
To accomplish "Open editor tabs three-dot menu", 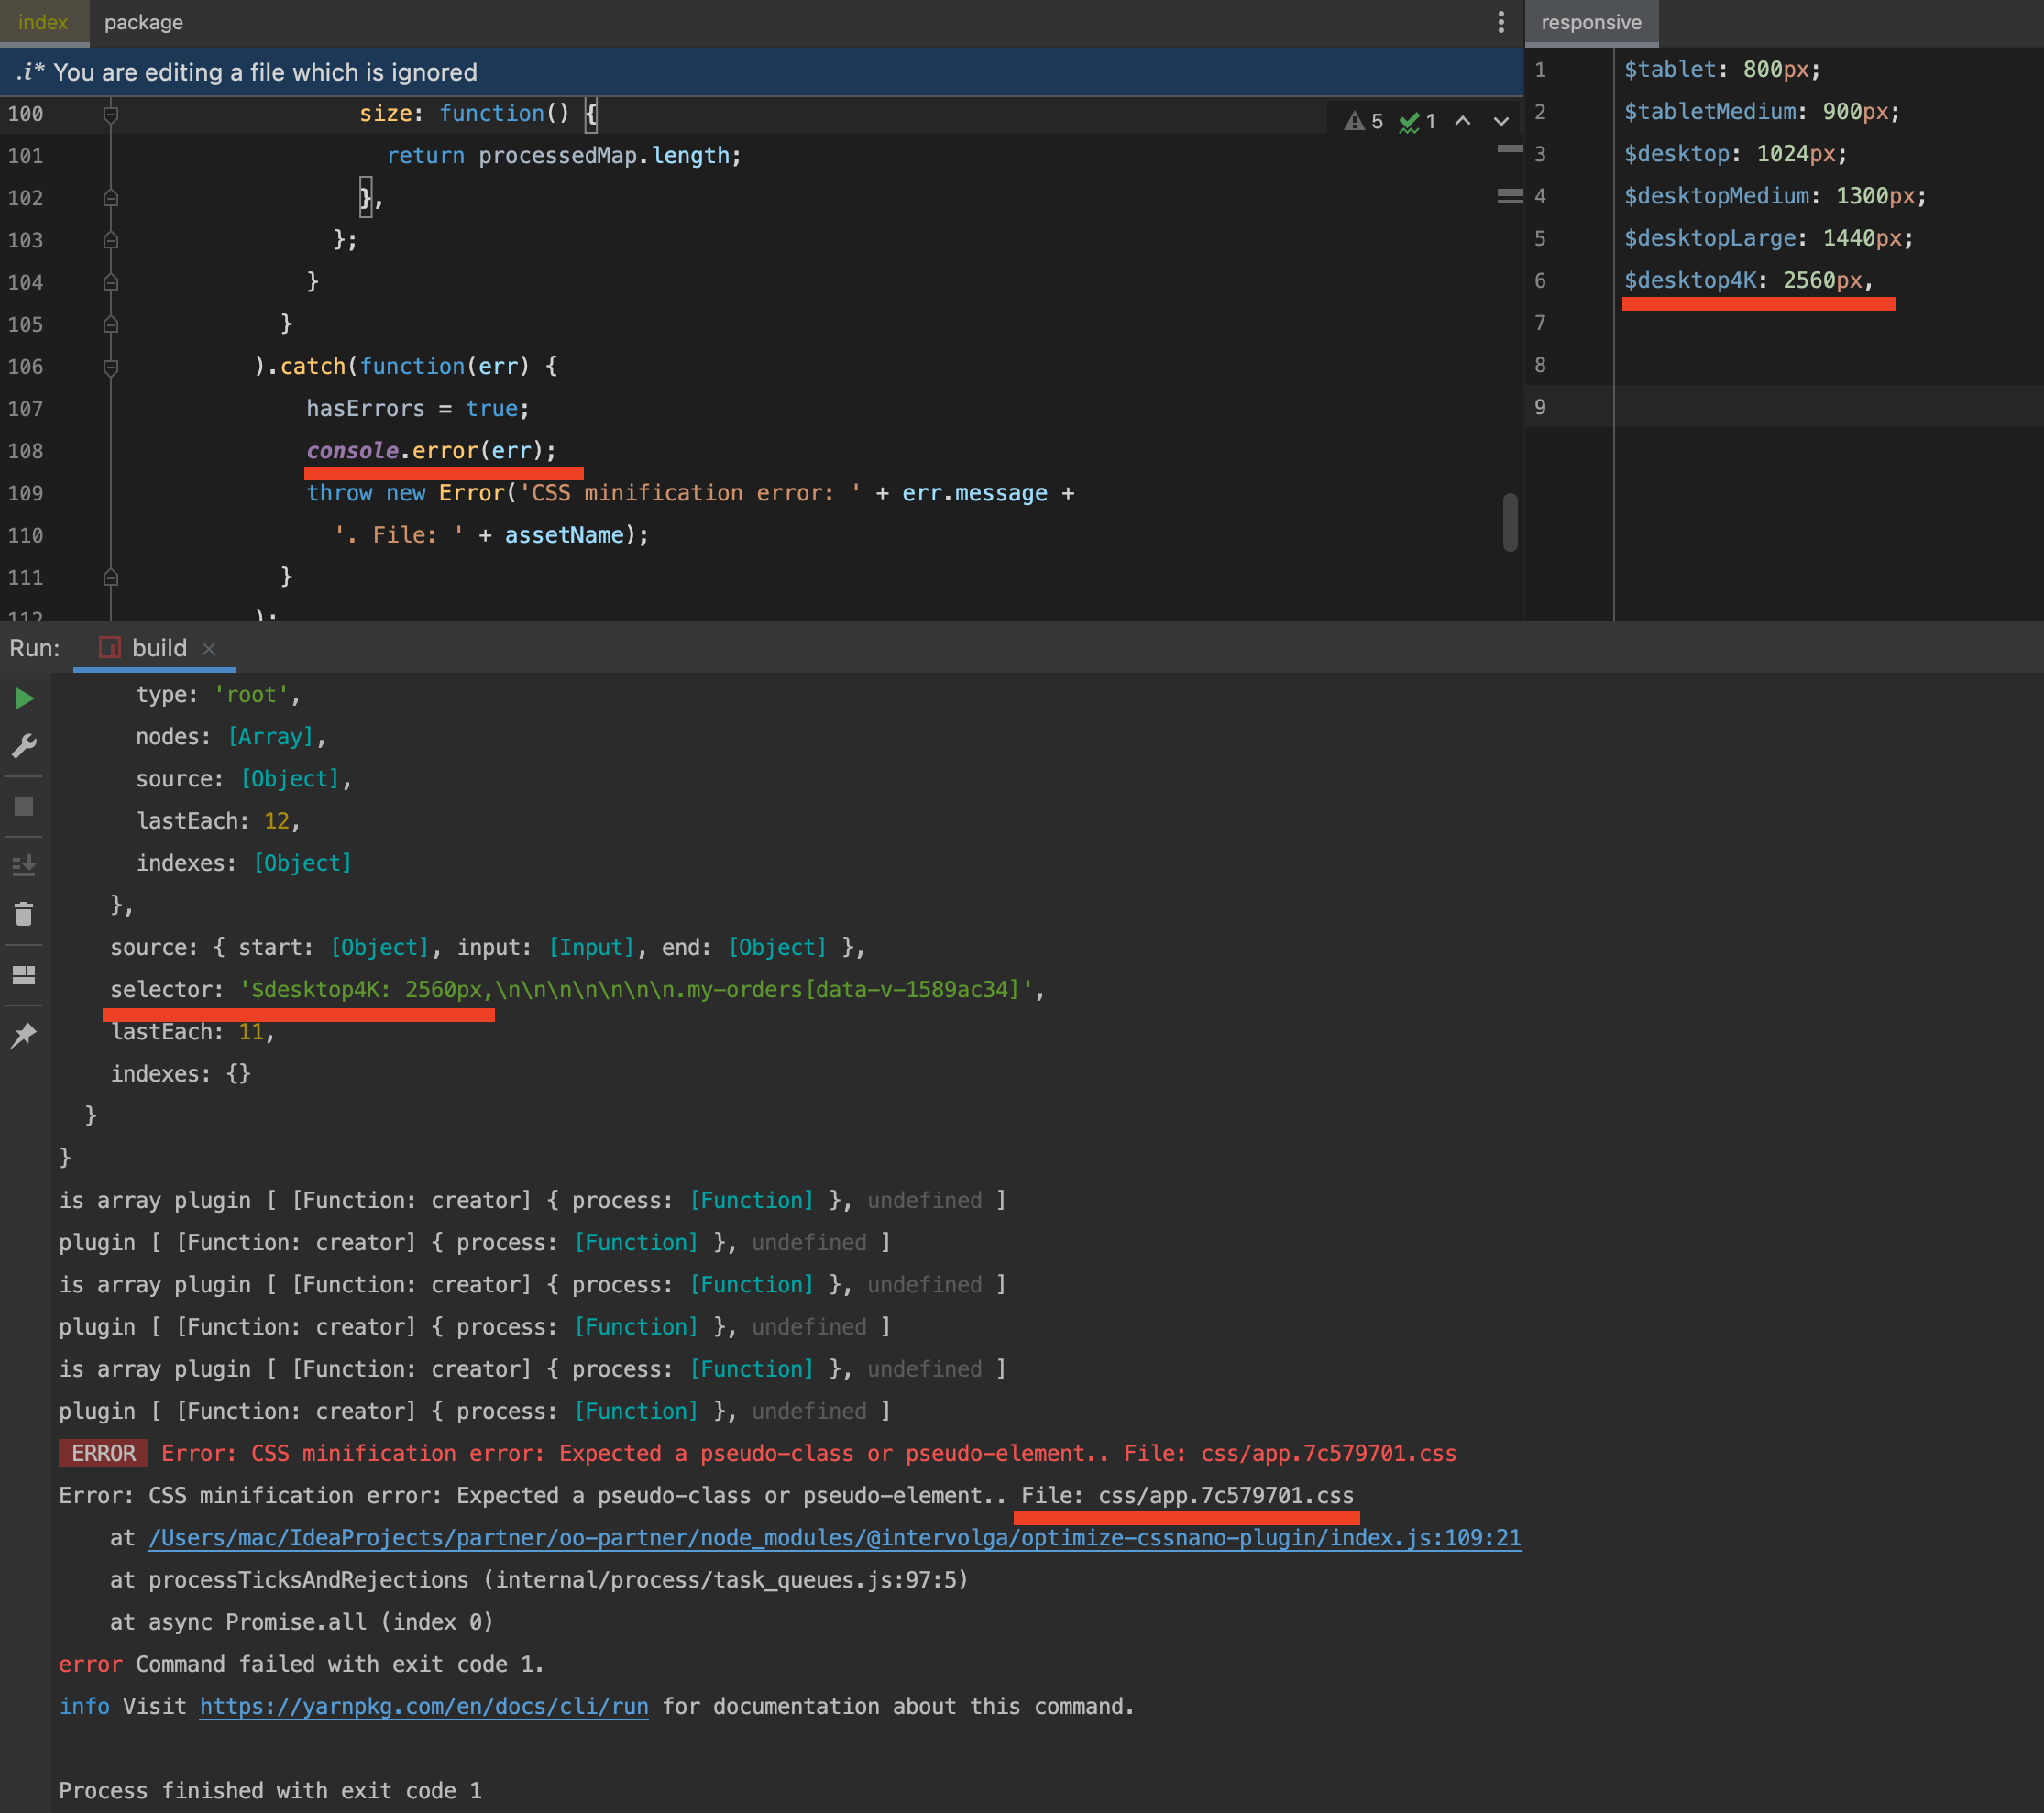I will 1500,22.
